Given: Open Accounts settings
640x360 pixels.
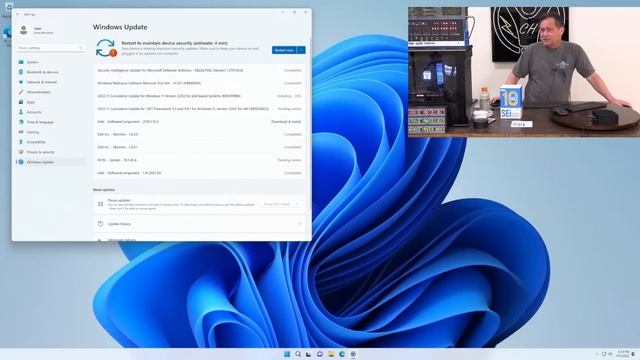Looking at the screenshot, I should 50,112.
